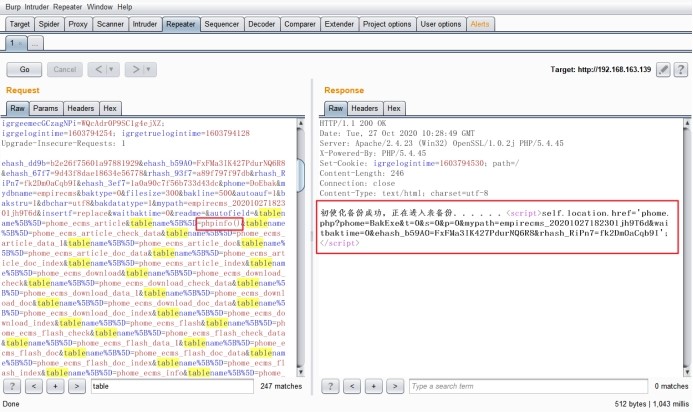Screen dimensions: 693x413
Task: Select the Request Raw tab
Action: [18, 108]
